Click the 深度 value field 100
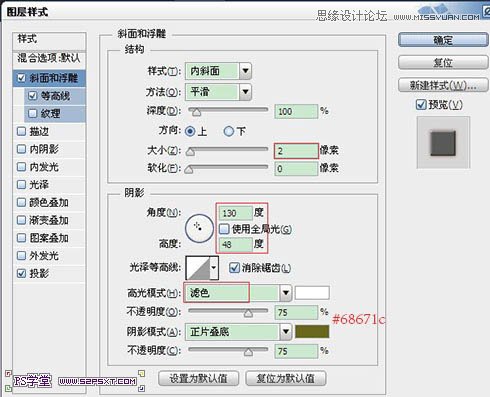 click(296, 111)
